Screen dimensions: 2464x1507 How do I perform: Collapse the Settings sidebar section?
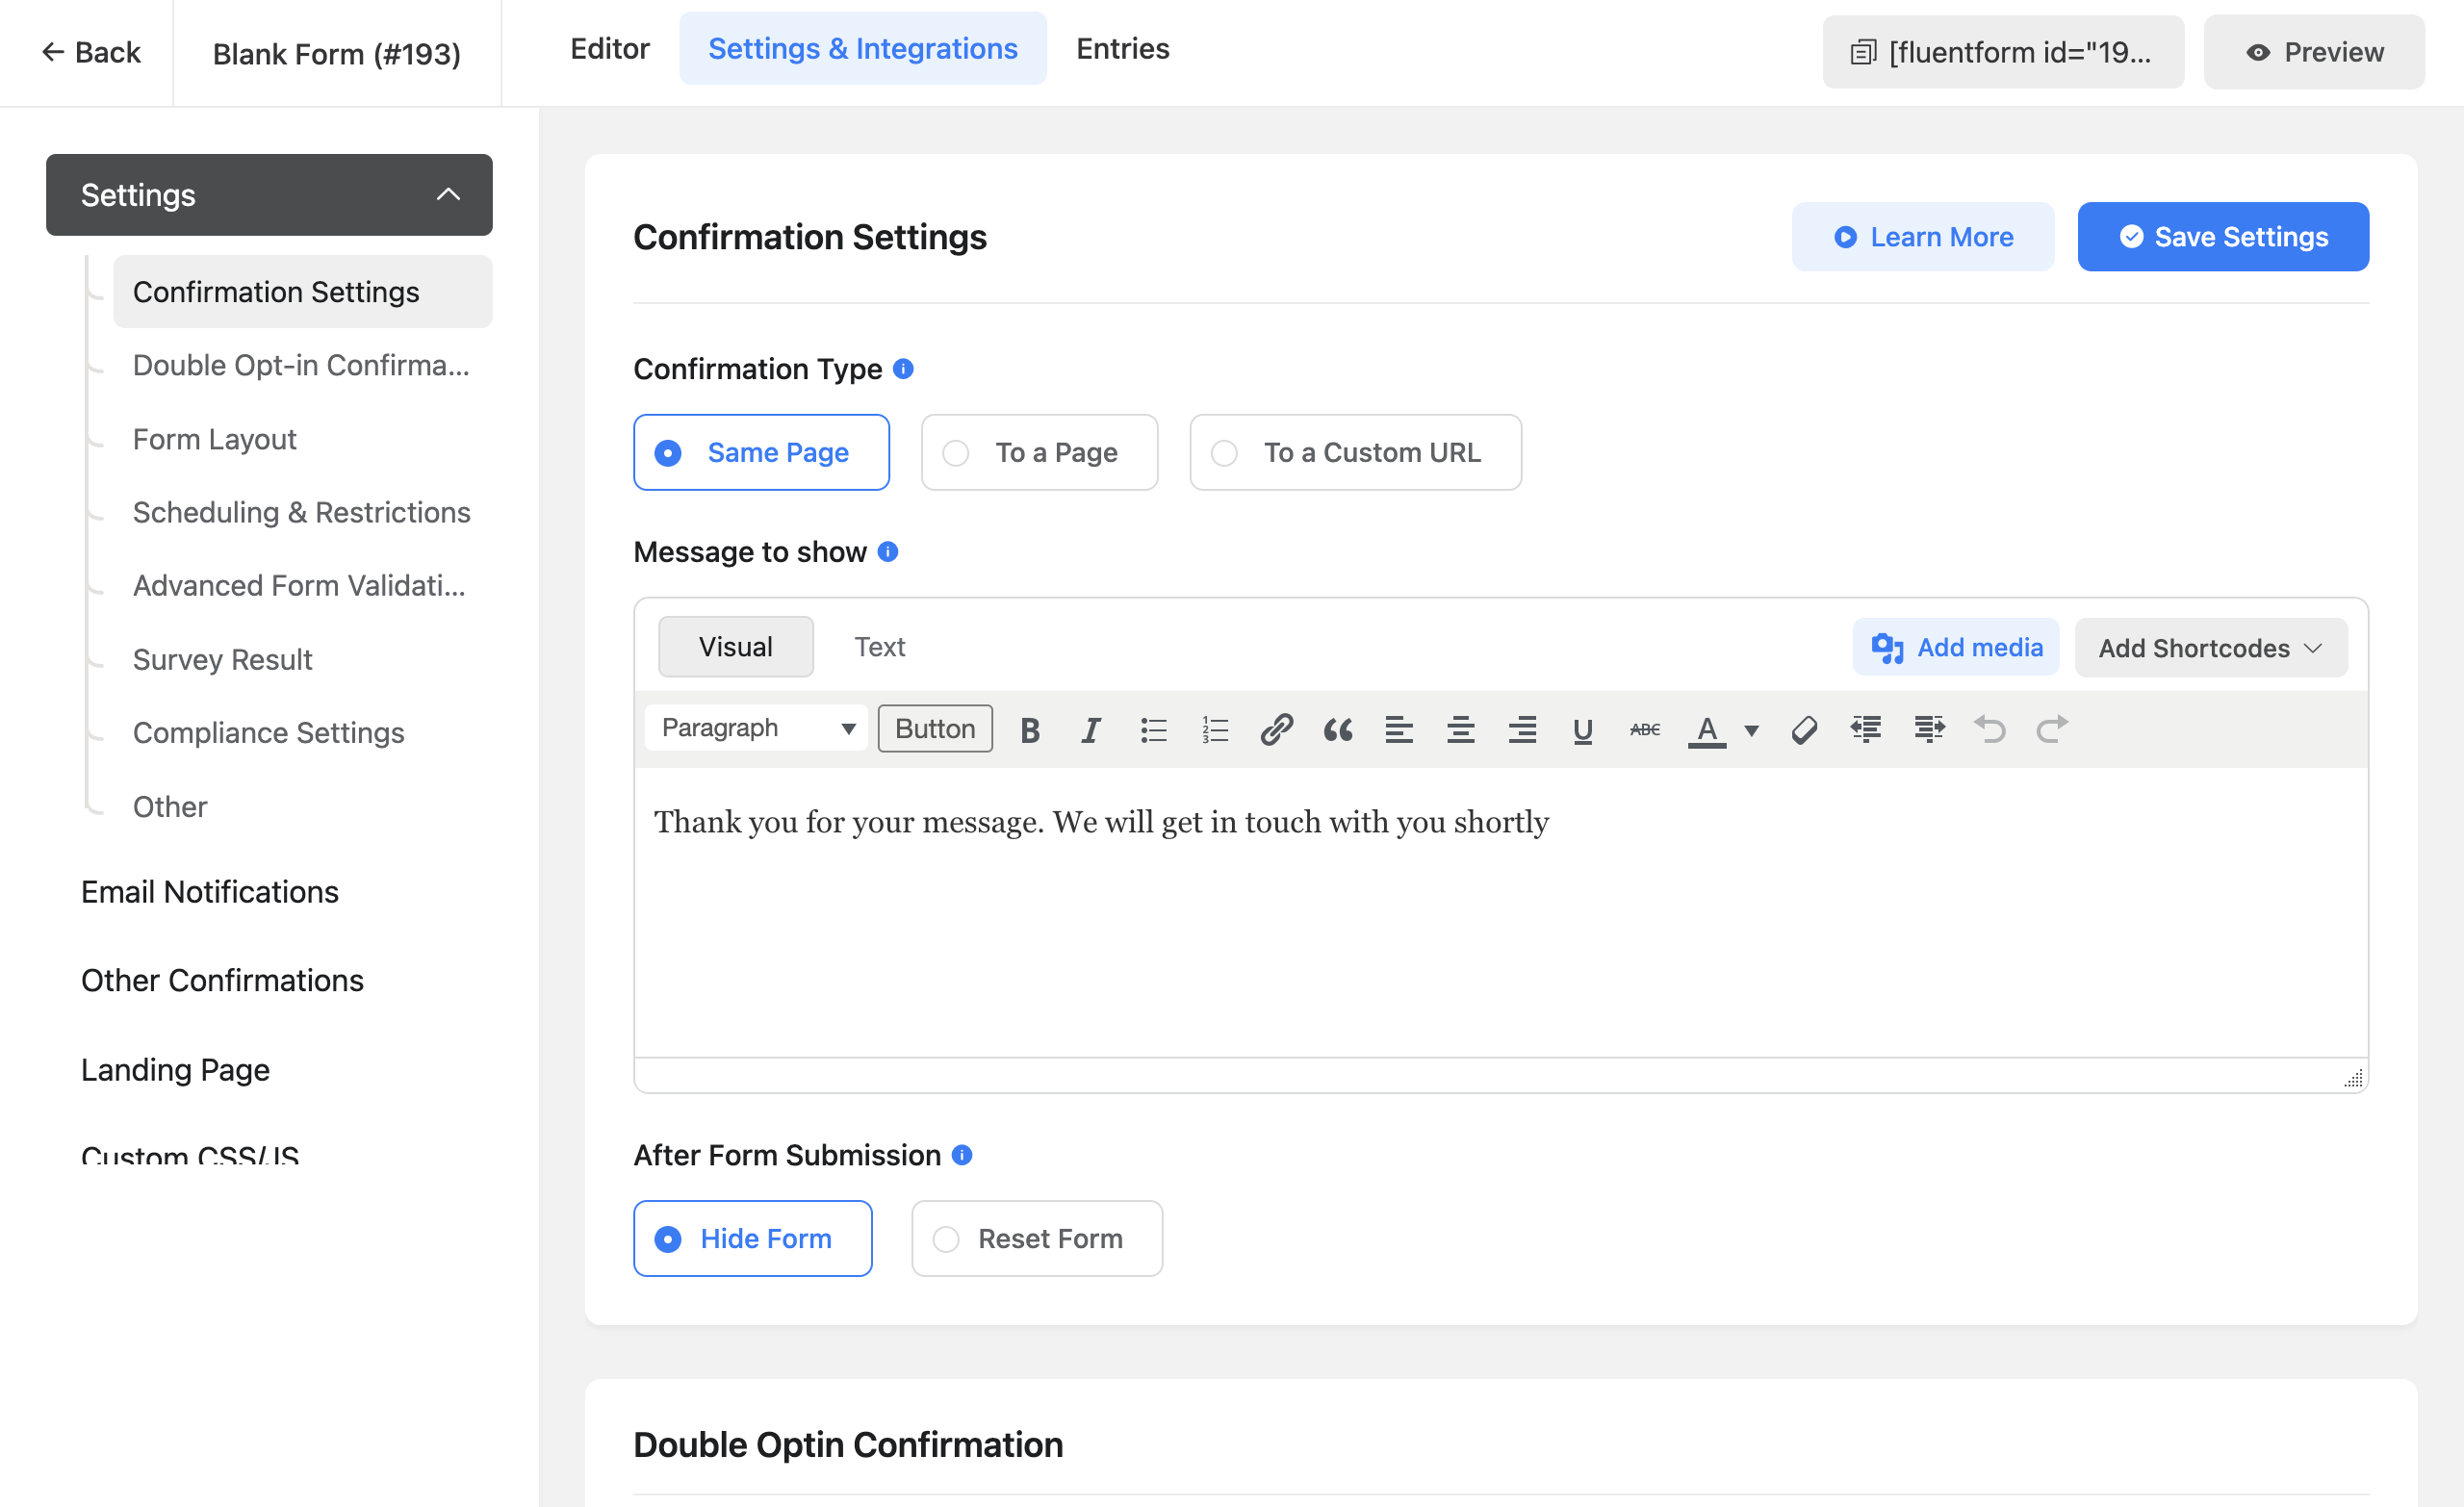pos(269,194)
